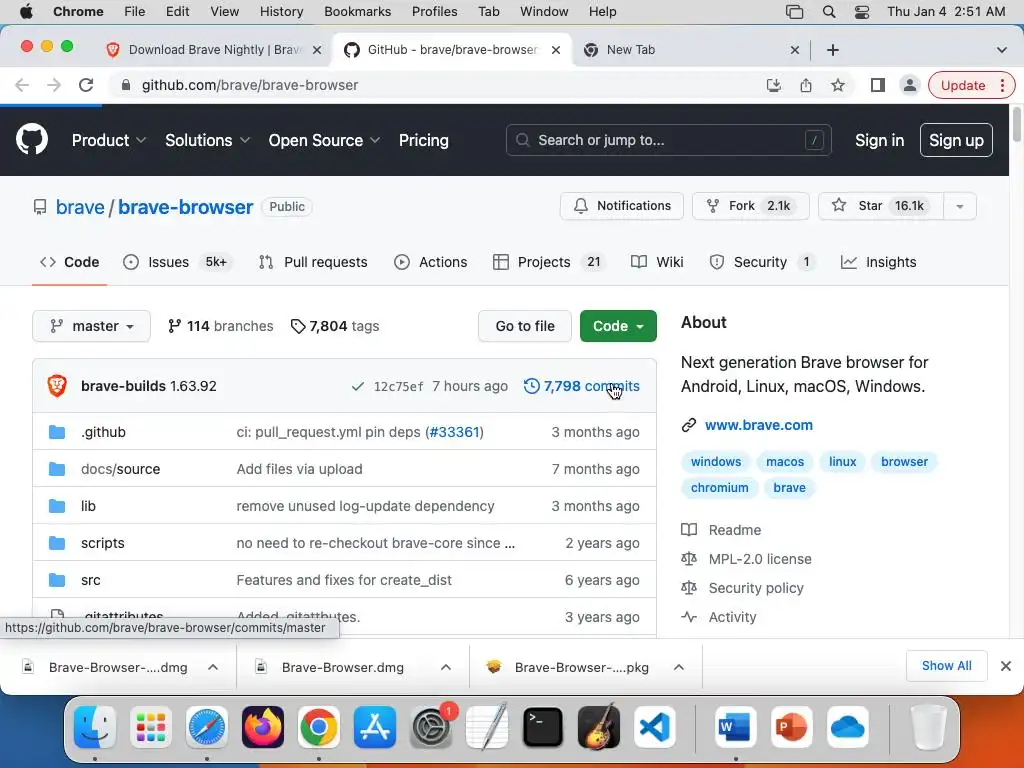Viewport: 1024px width, 768px height.
Task: Click the Notifications button
Action: (x=622, y=206)
